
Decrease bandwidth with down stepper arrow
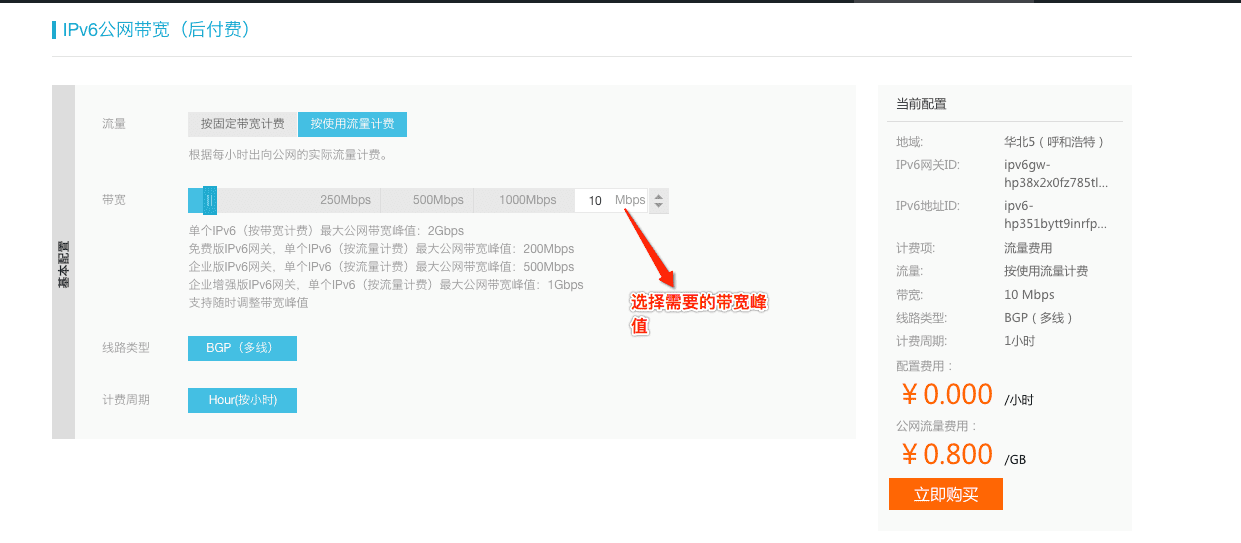click(658, 206)
